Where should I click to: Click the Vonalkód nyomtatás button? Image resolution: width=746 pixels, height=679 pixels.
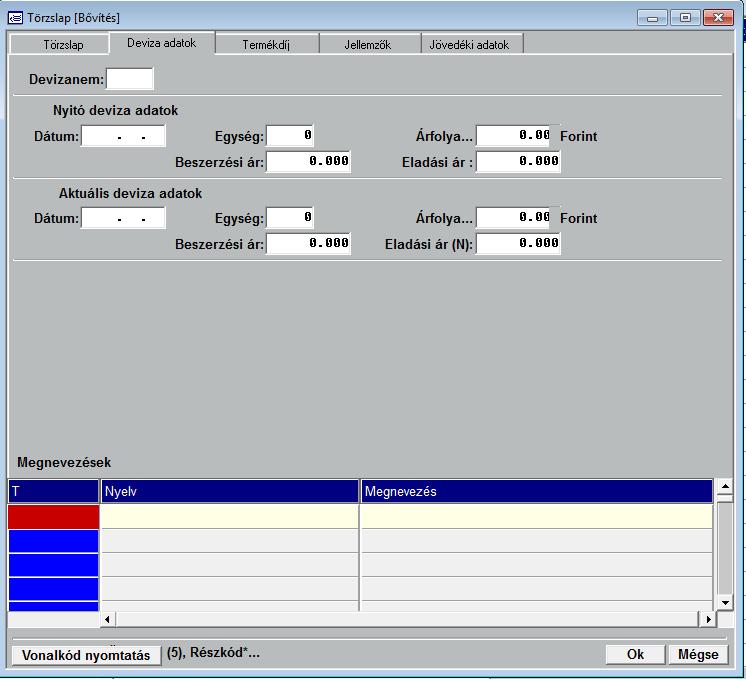click(x=86, y=655)
